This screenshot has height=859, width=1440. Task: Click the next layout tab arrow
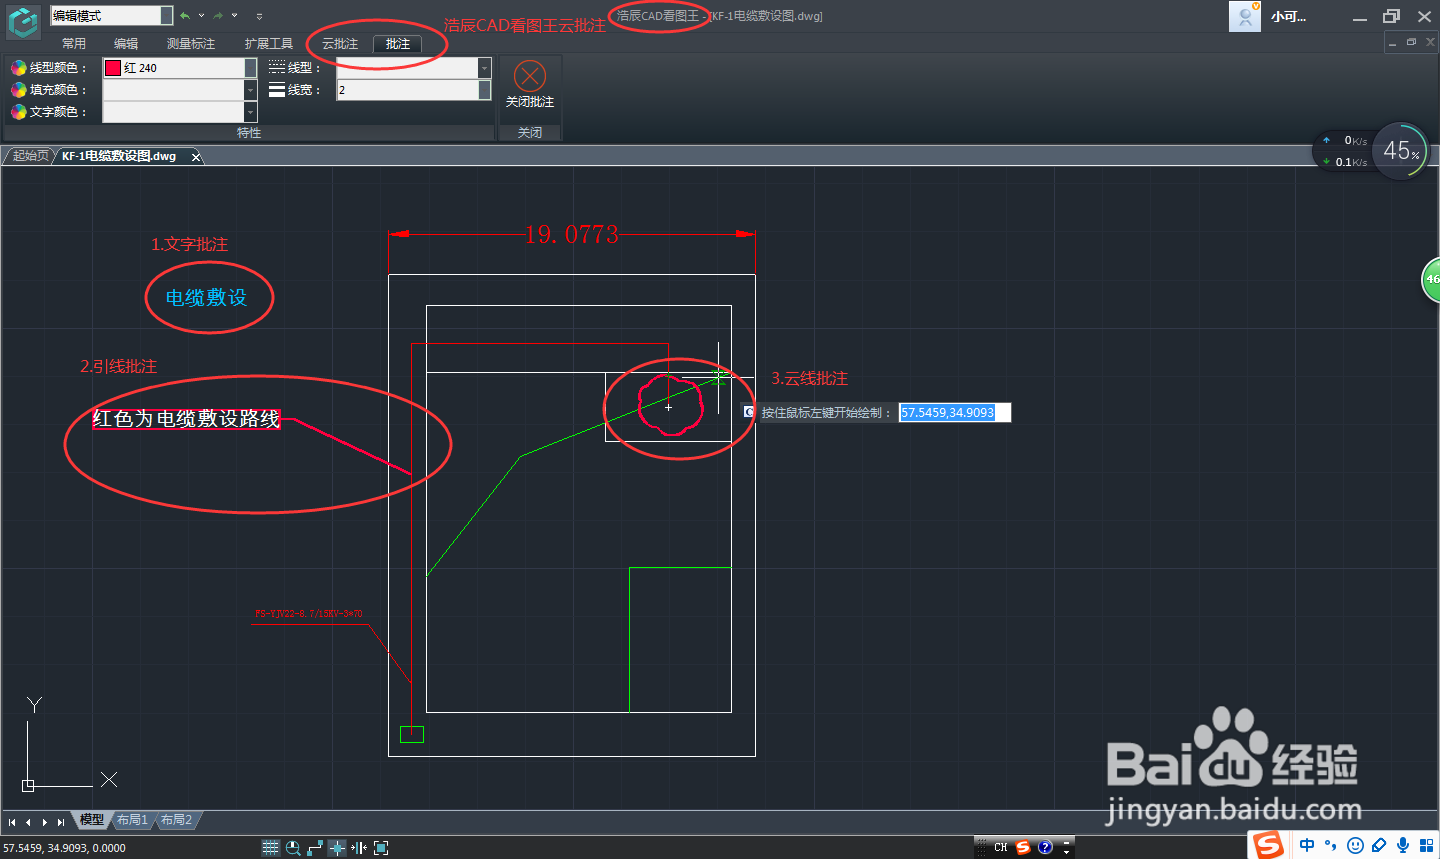coord(45,822)
